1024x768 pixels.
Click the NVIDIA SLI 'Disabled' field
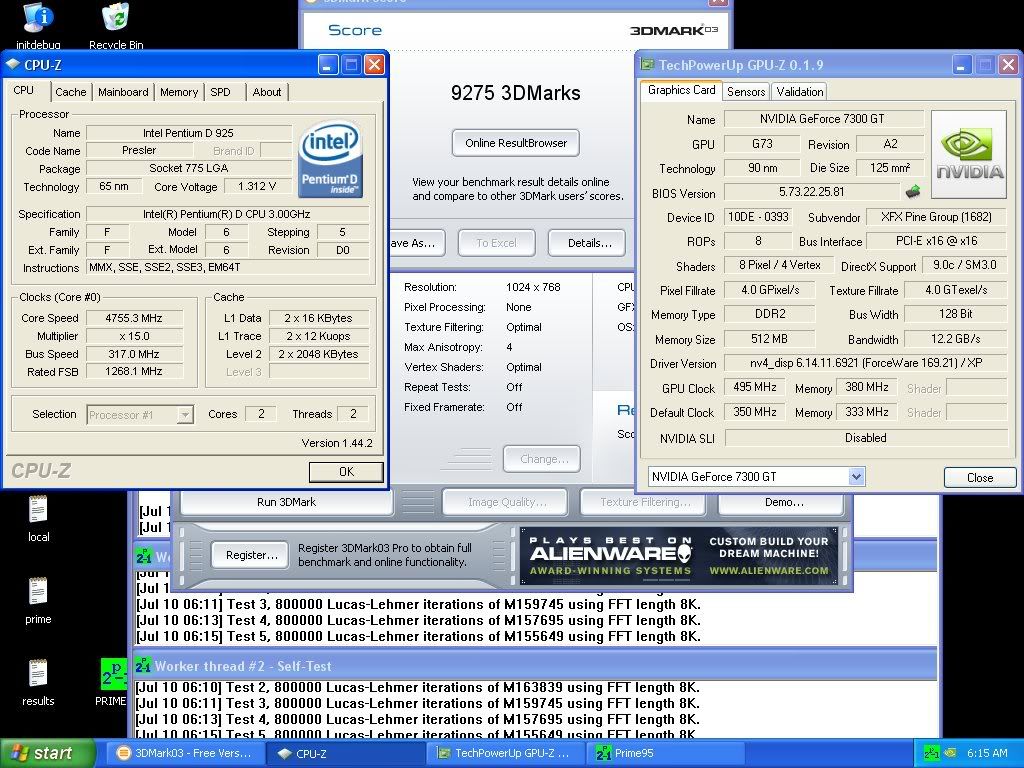866,438
